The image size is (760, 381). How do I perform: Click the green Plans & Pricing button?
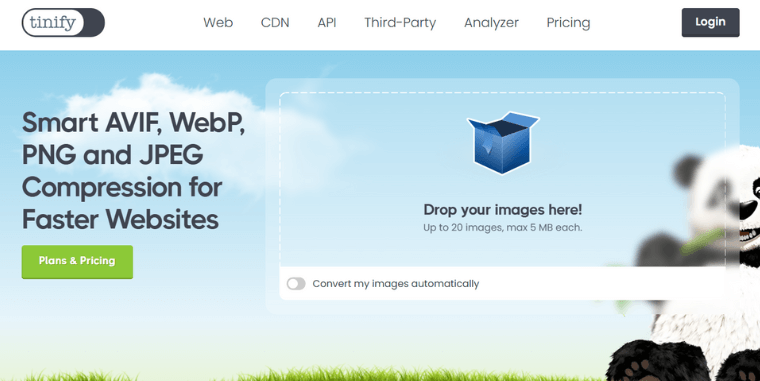(x=77, y=262)
